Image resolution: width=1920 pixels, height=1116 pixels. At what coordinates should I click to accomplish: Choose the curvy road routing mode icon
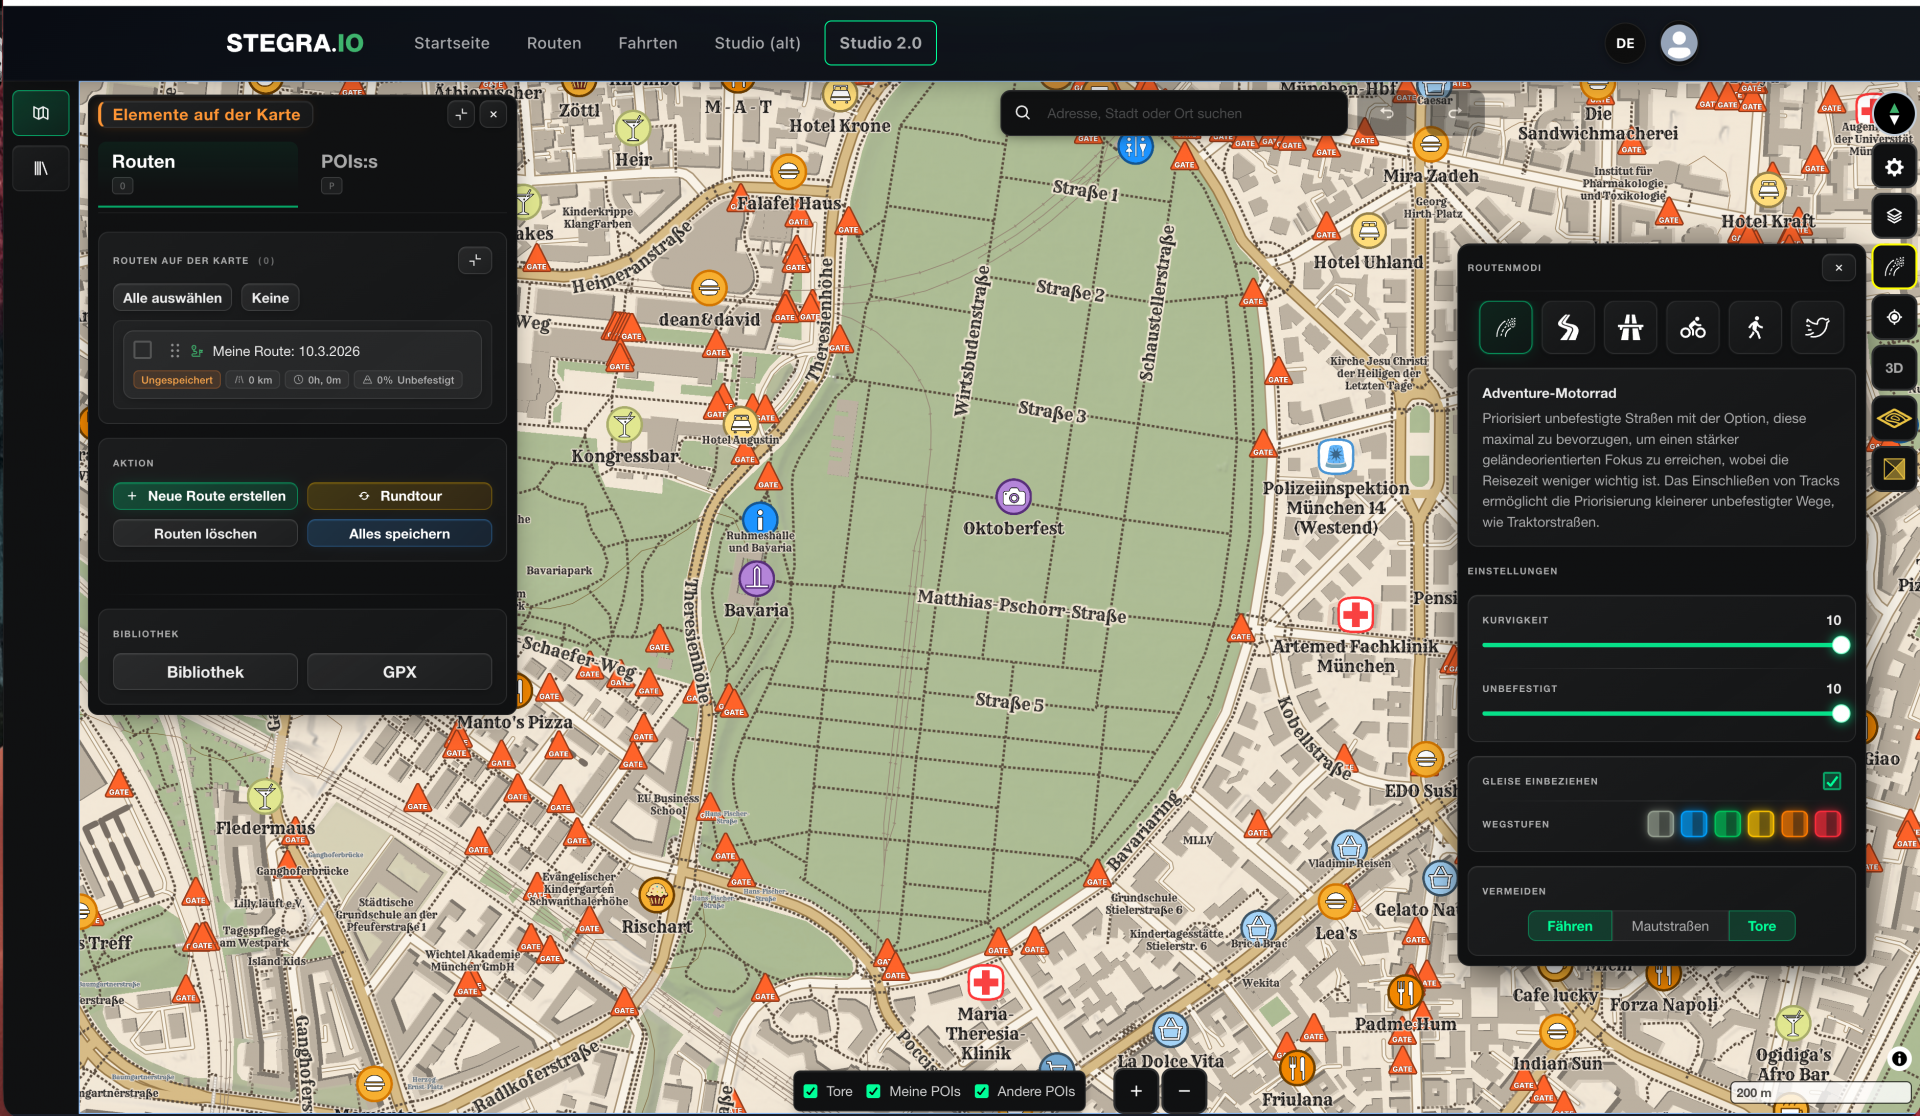[x=1568, y=327]
